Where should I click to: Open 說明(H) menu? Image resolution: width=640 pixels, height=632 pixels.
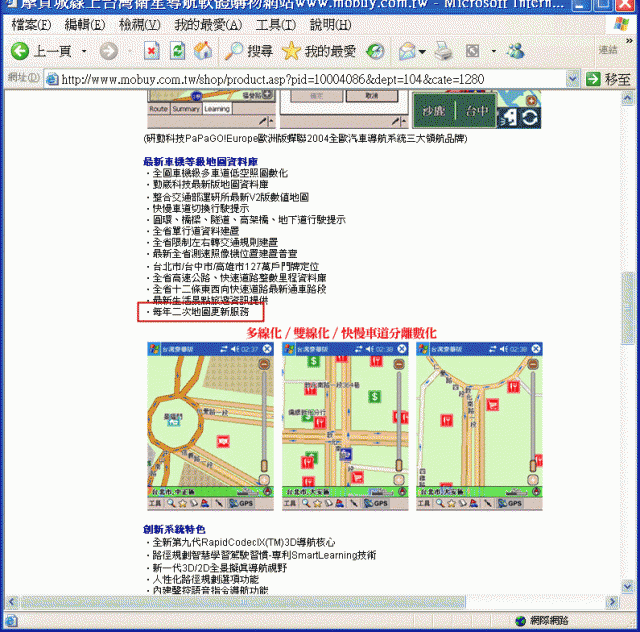click(x=330, y=25)
